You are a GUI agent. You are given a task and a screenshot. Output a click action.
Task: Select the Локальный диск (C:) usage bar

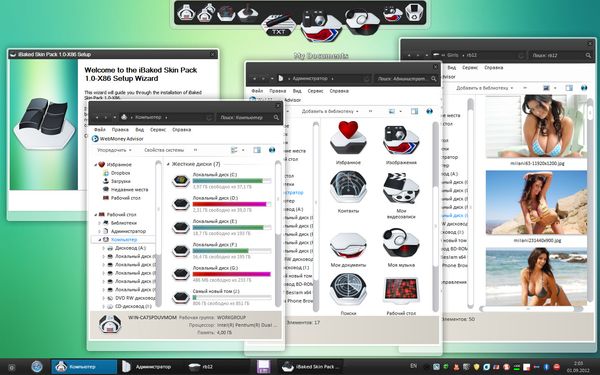coord(232,181)
